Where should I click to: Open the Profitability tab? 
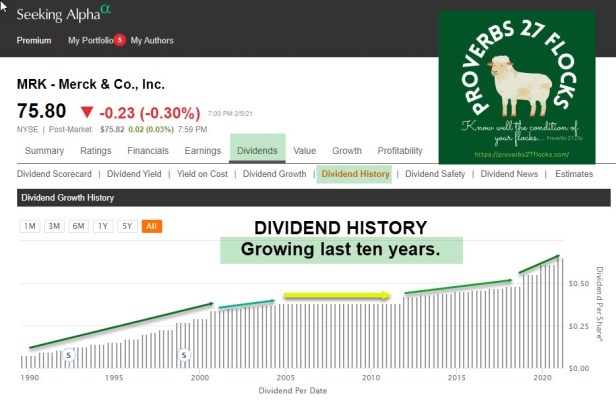400,151
